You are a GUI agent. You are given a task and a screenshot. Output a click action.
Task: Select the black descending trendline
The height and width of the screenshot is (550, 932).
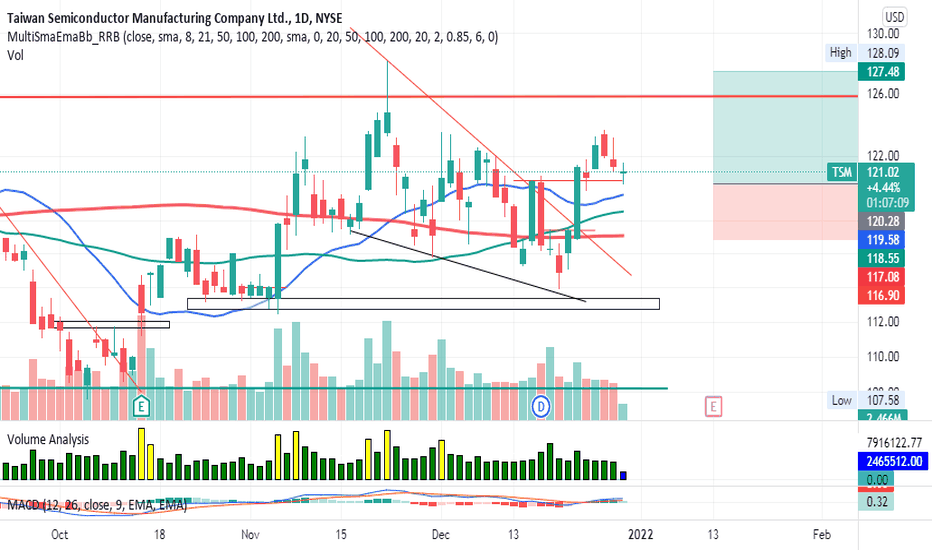click(468, 266)
